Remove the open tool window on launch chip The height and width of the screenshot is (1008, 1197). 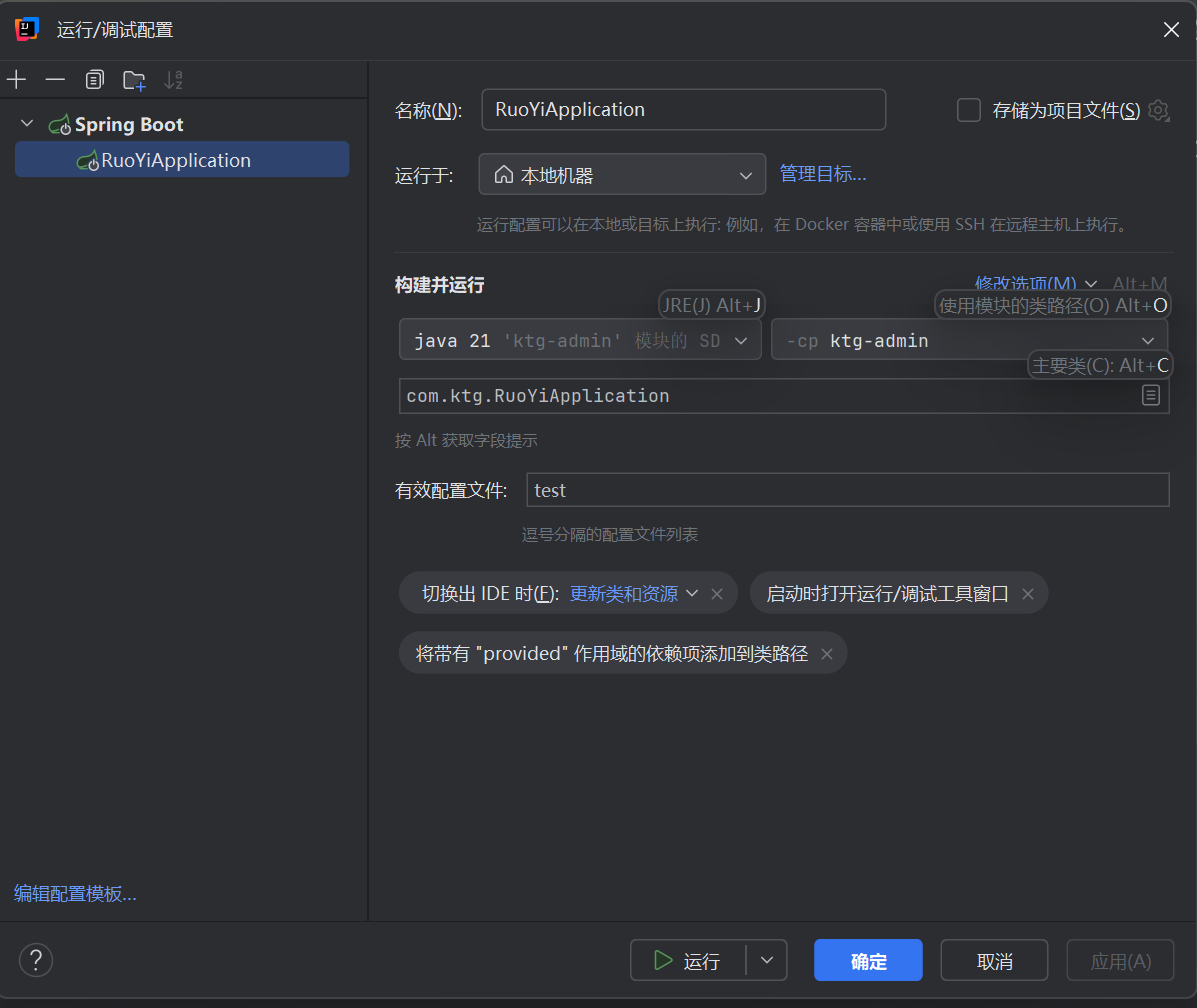pyautogui.click(x=1028, y=593)
